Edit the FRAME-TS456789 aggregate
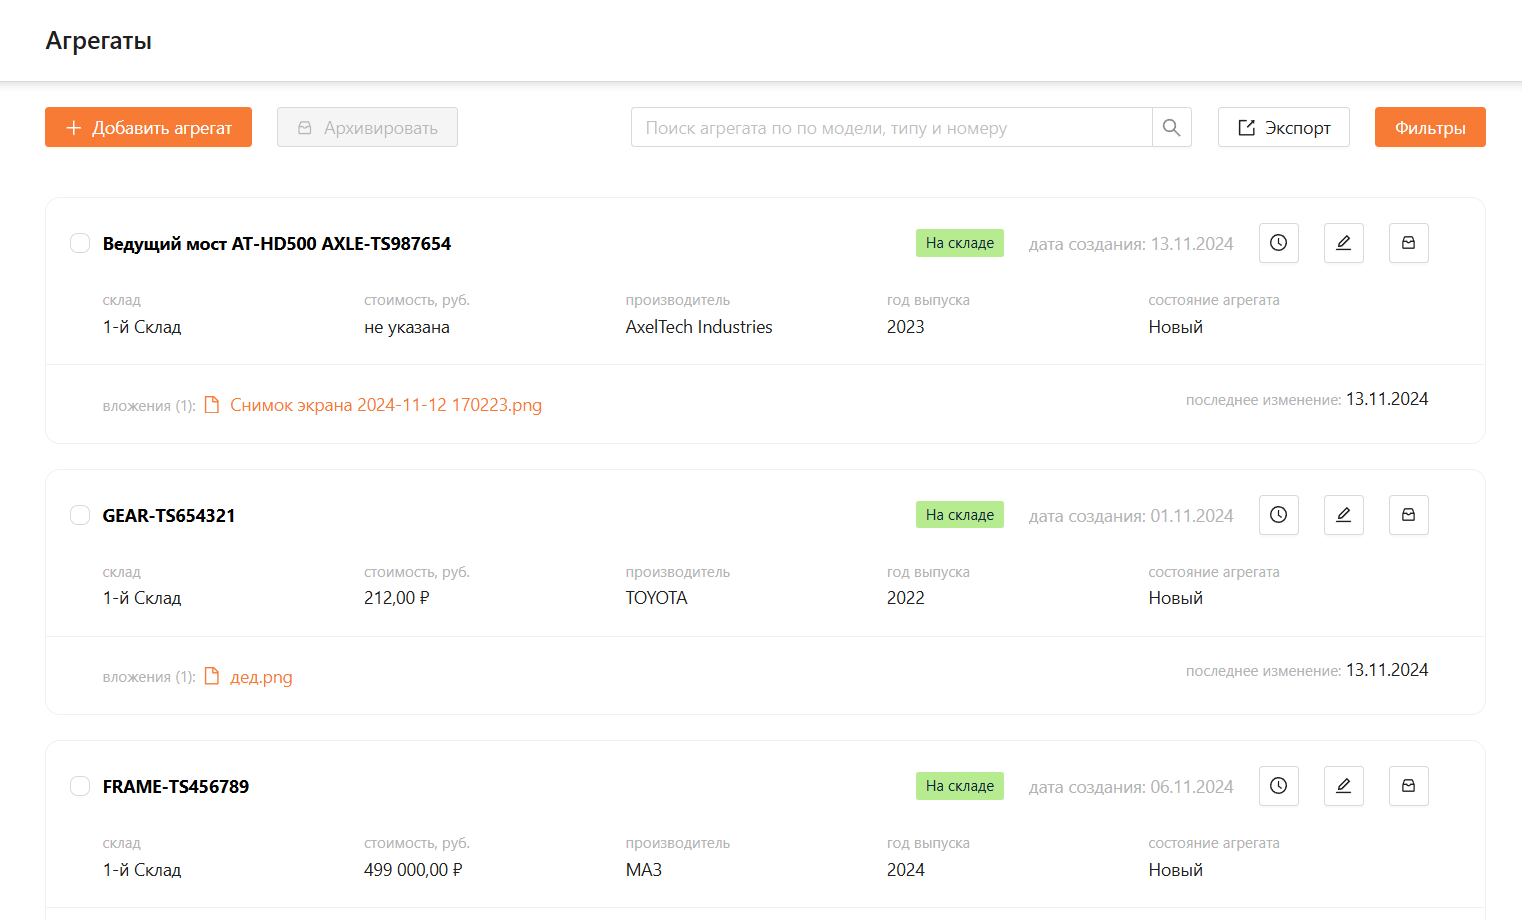Image resolution: width=1522 pixels, height=921 pixels. click(x=1343, y=786)
